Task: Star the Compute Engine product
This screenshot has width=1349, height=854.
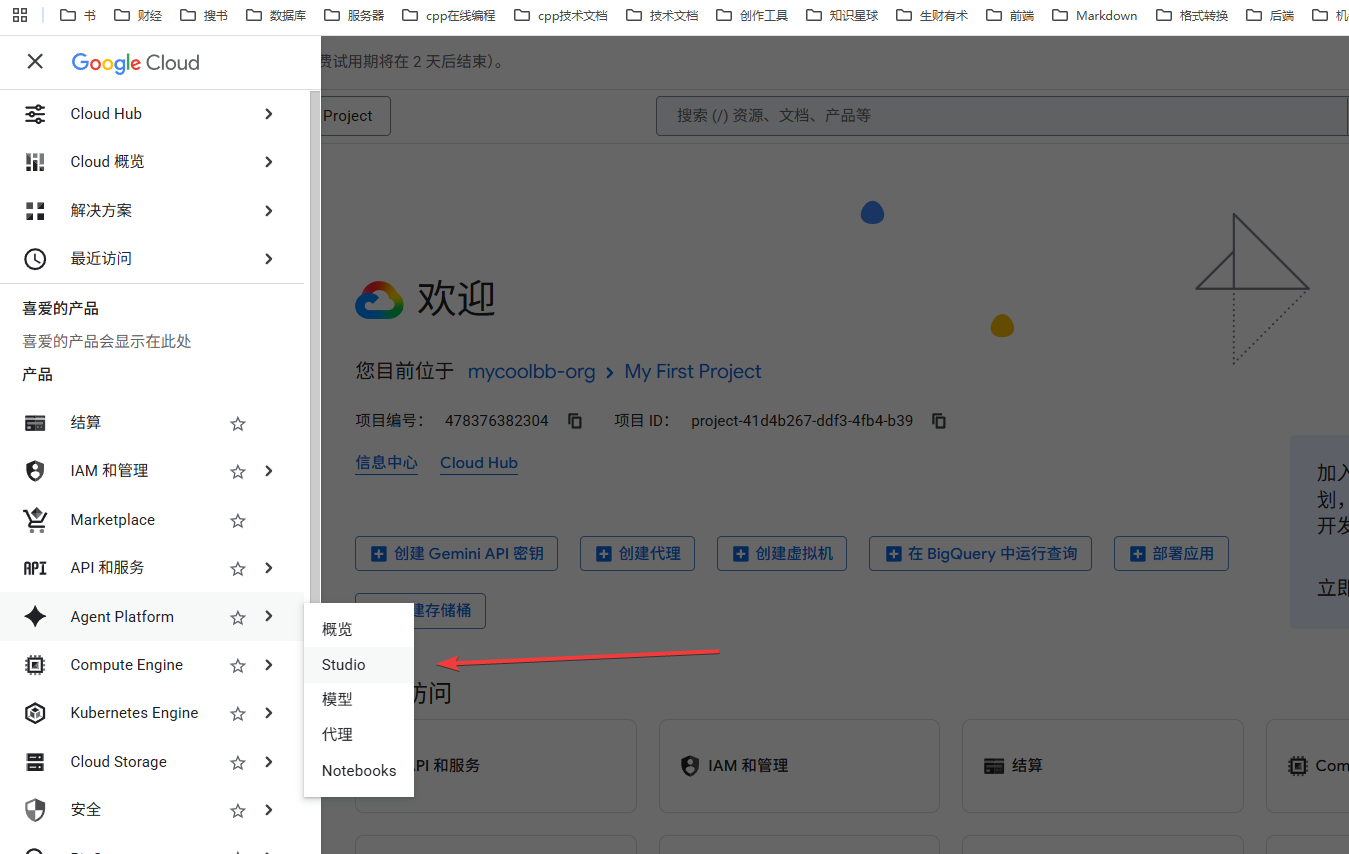Action: [x=238, y=665]
